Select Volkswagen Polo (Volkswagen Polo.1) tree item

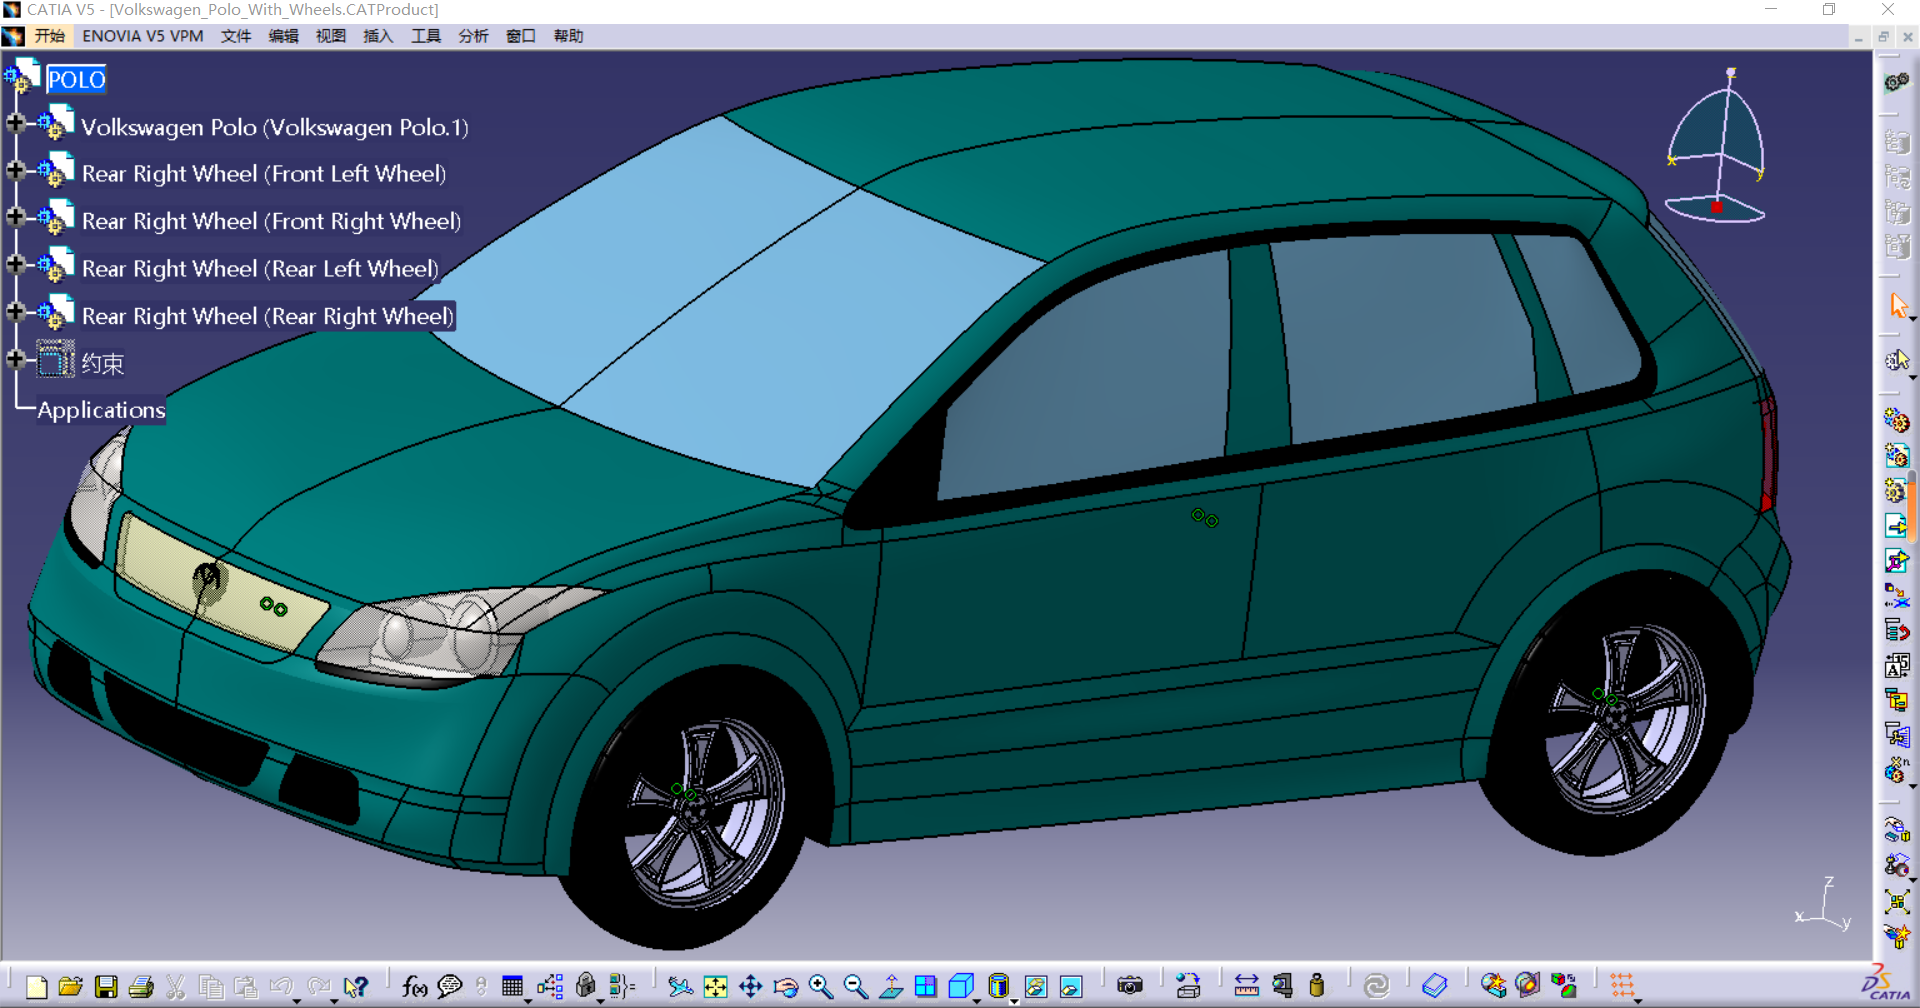point(275,127)
